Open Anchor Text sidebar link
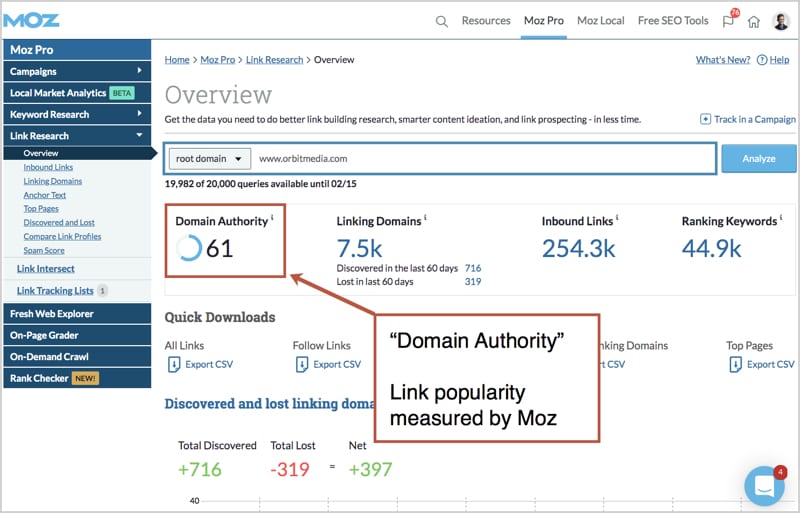 (44, 194)
